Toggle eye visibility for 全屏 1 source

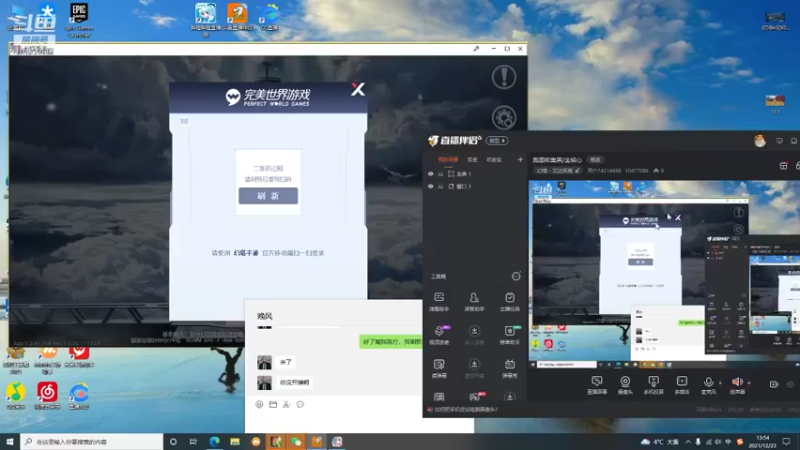pos(431,174)
